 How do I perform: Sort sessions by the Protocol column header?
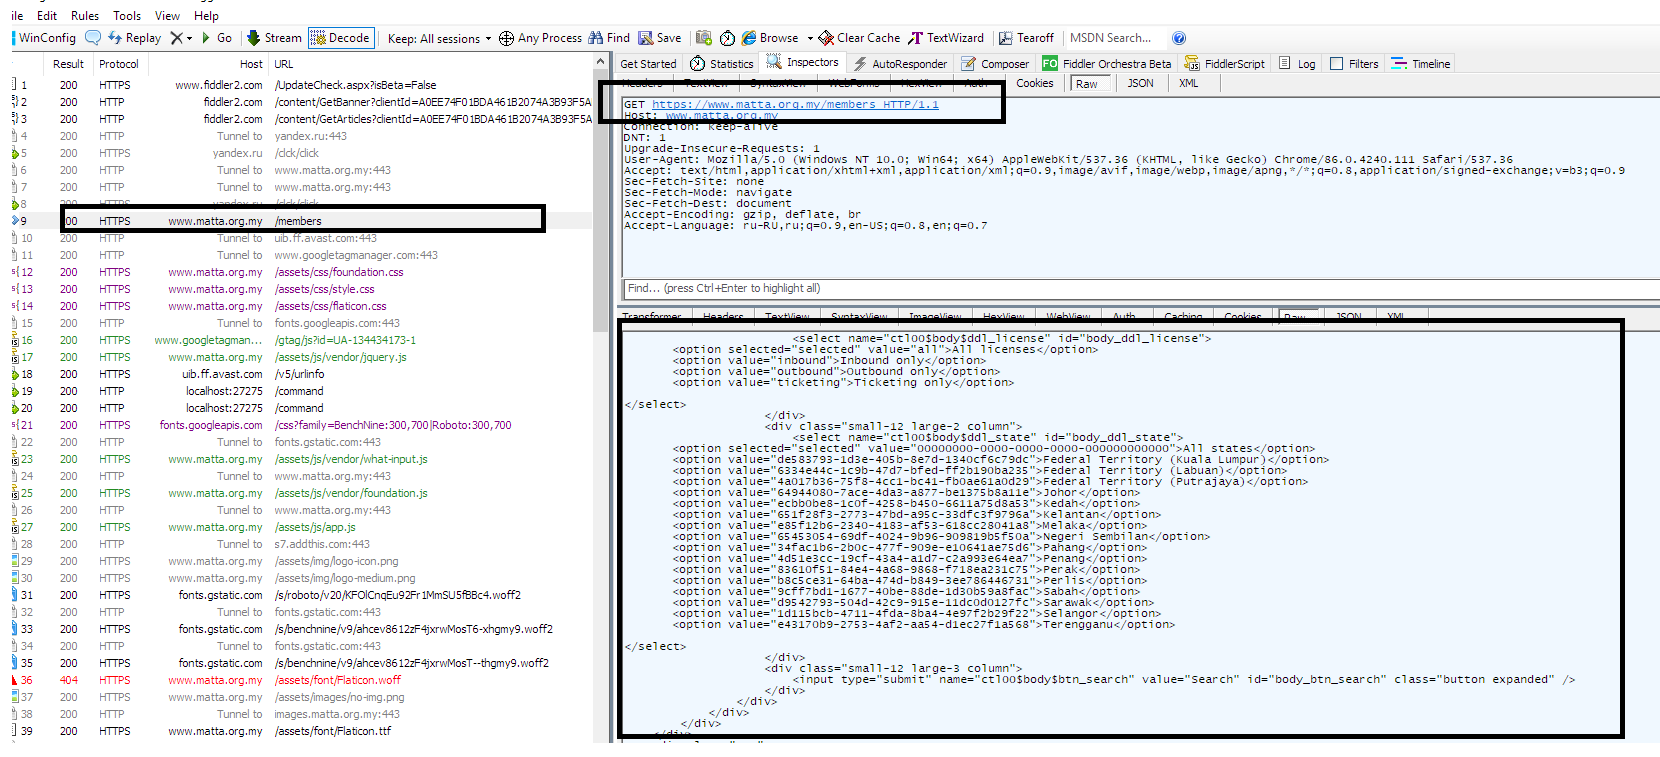[x=119, y=64]
